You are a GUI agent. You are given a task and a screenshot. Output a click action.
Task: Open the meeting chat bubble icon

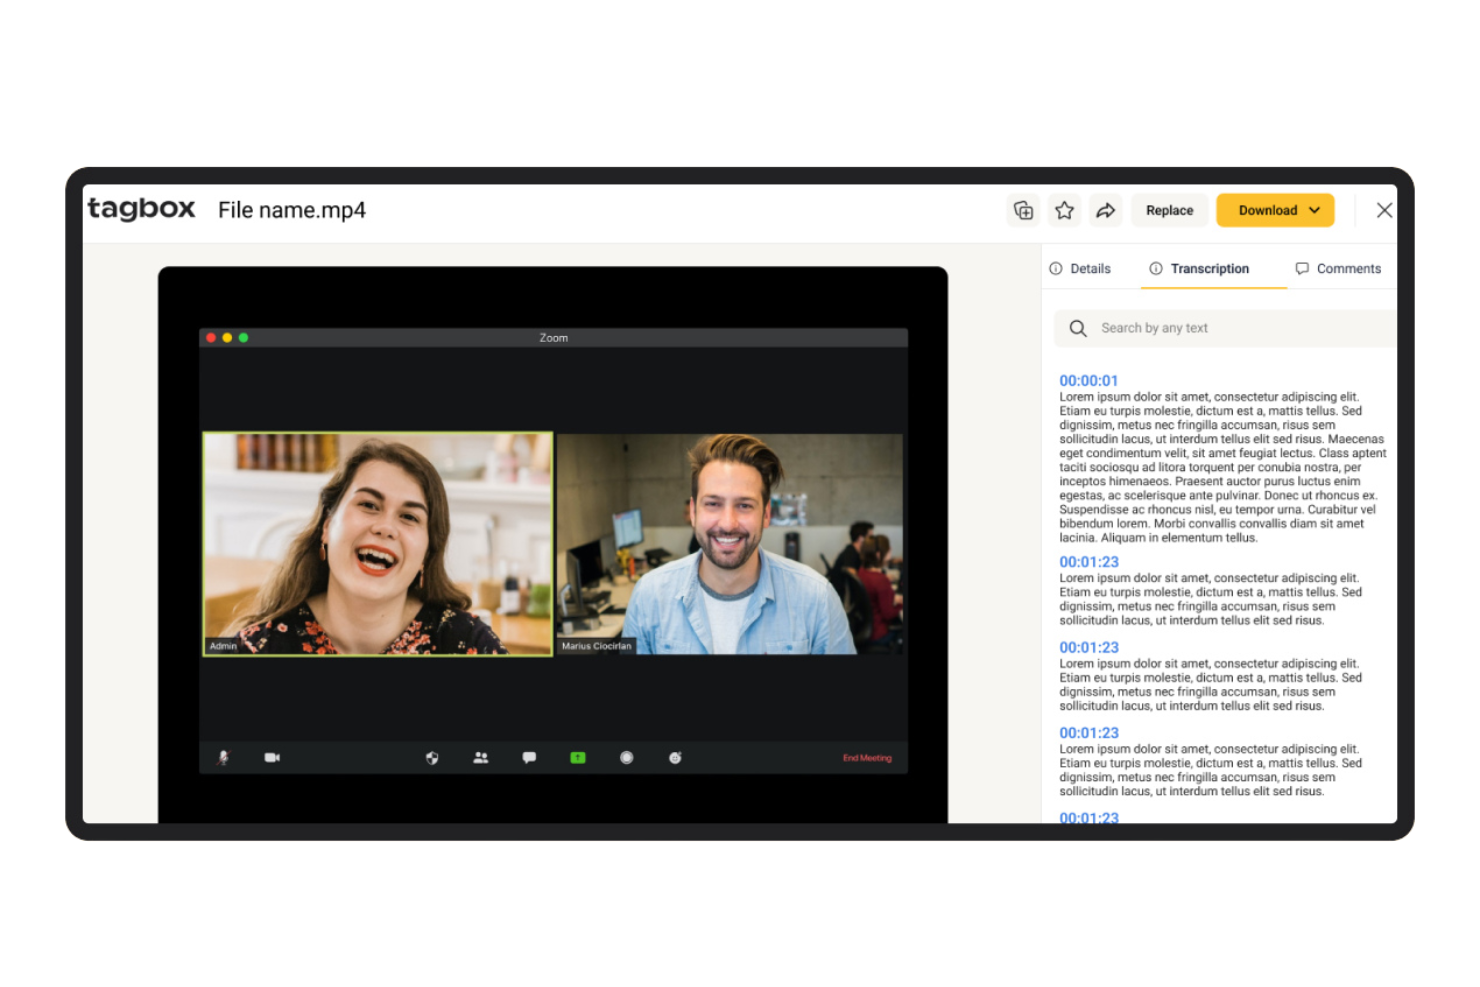point(529,758)
